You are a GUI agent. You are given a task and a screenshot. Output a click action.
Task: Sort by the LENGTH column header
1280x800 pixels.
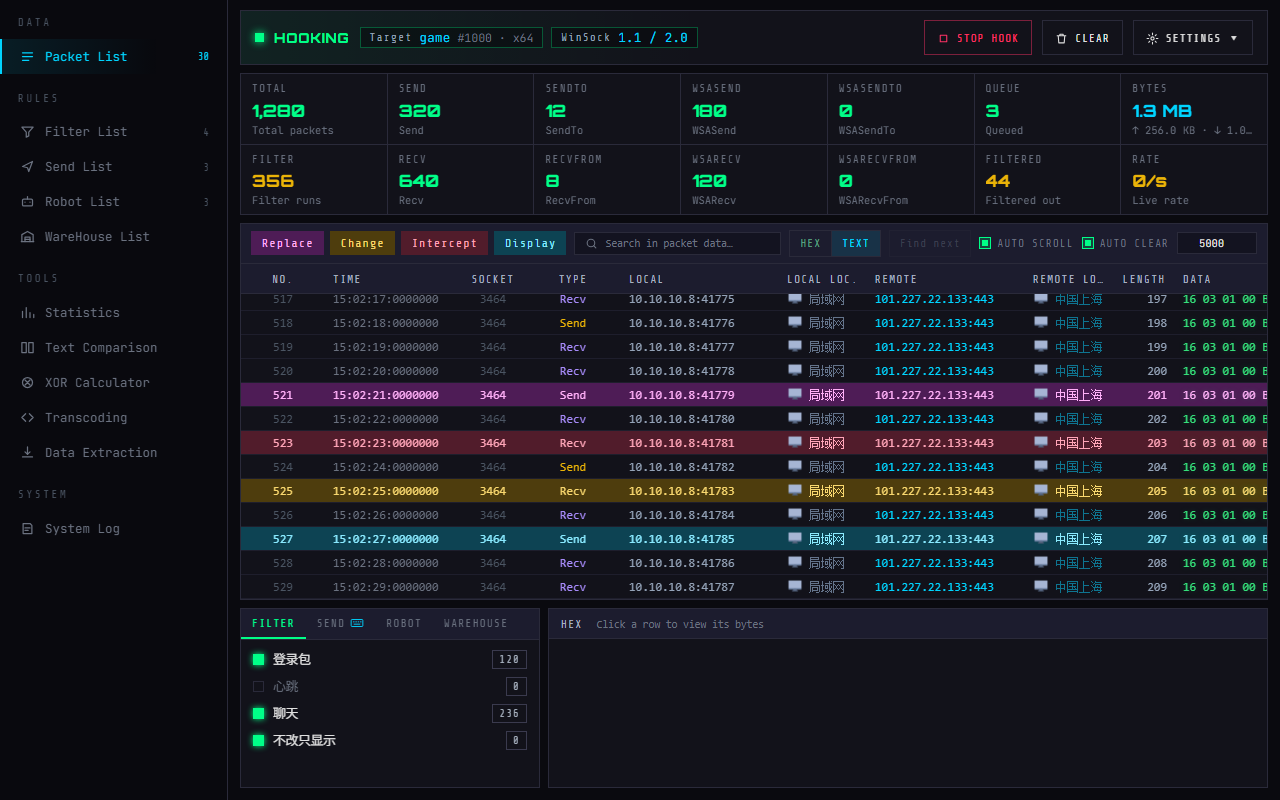[1143, 279]
